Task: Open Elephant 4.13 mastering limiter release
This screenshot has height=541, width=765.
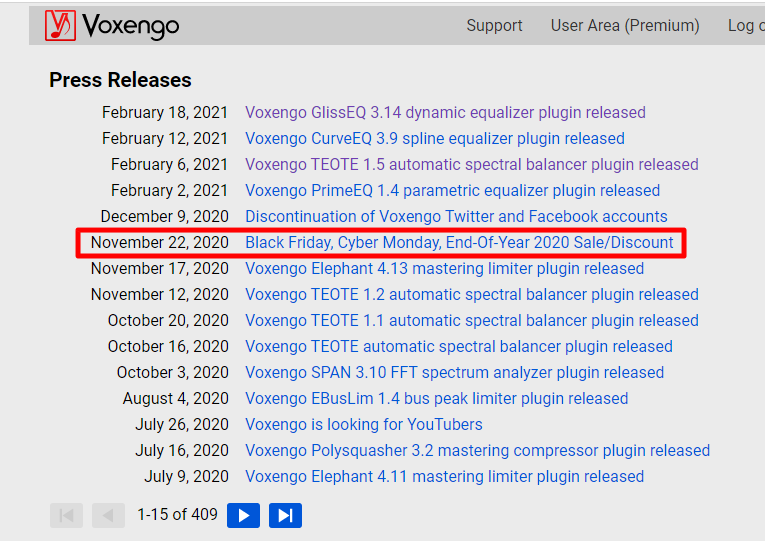Action: (444, 269)
